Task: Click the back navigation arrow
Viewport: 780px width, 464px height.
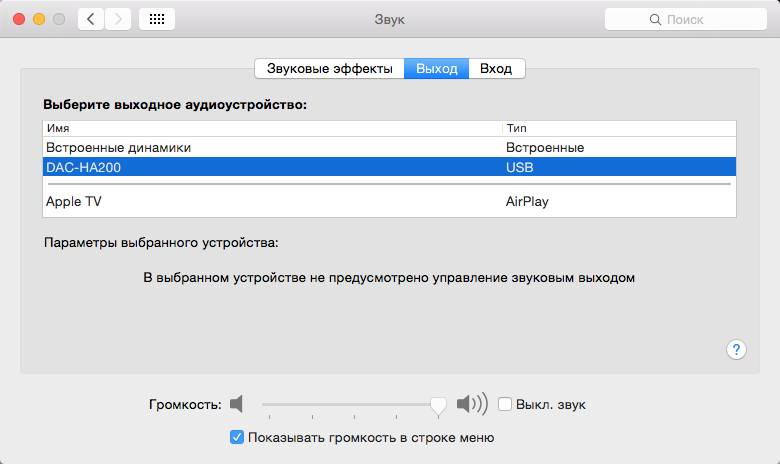Action: tap(91, 19)
